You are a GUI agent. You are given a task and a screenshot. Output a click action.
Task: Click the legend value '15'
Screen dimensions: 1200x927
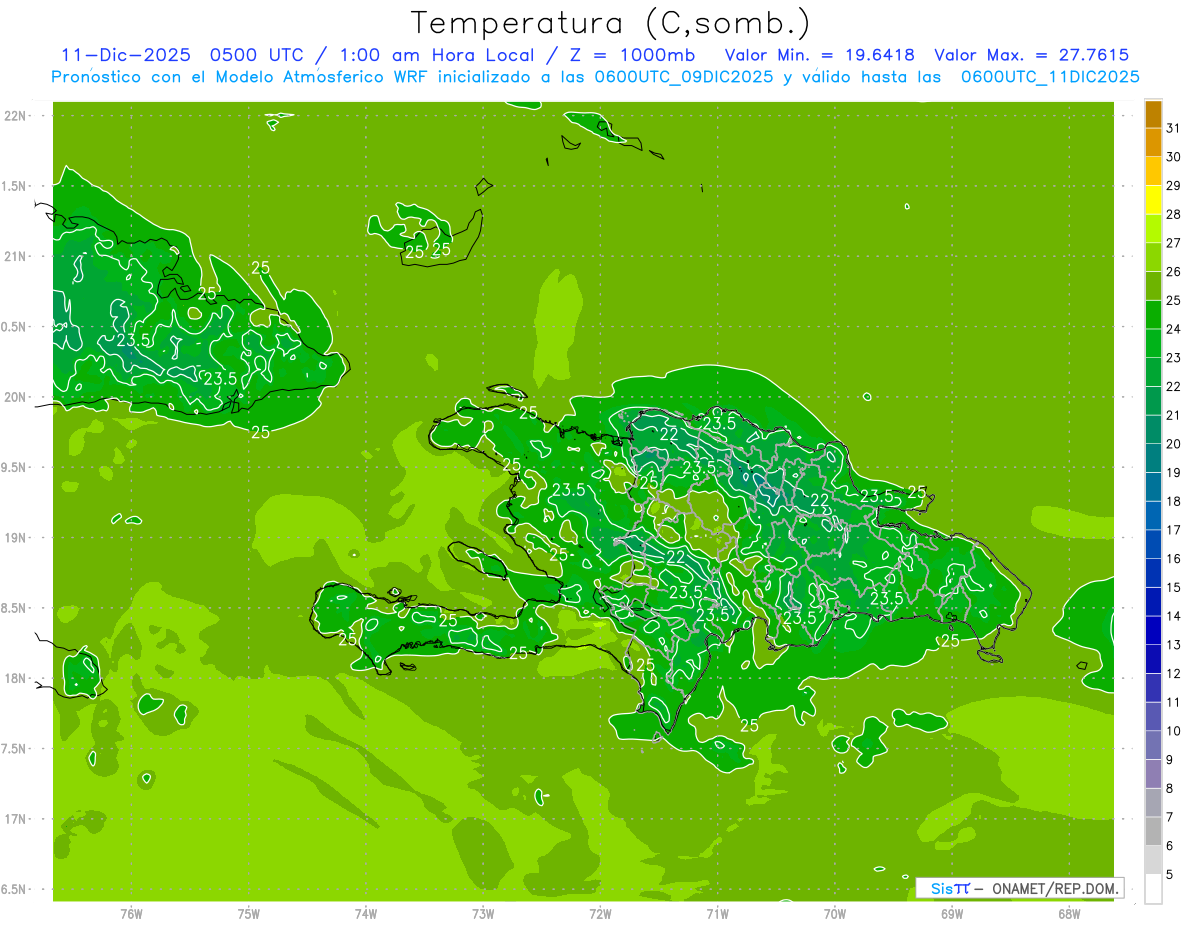pyautogui.click(x=1173, y=587)
